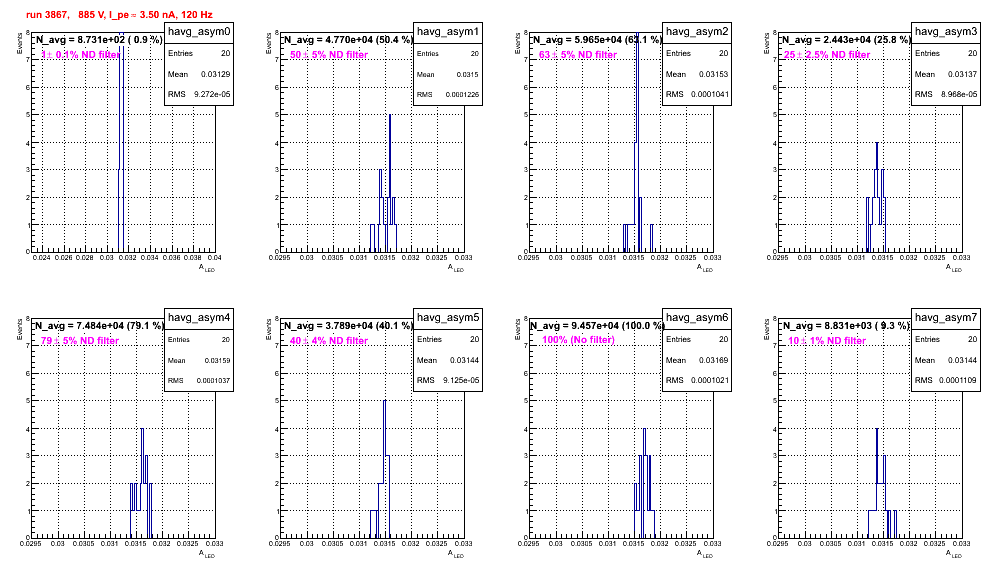Click Mean 0.0315 in havg_asym1 stats
Viewport: 996px width, 572px height.
click(x=448, y=74)
